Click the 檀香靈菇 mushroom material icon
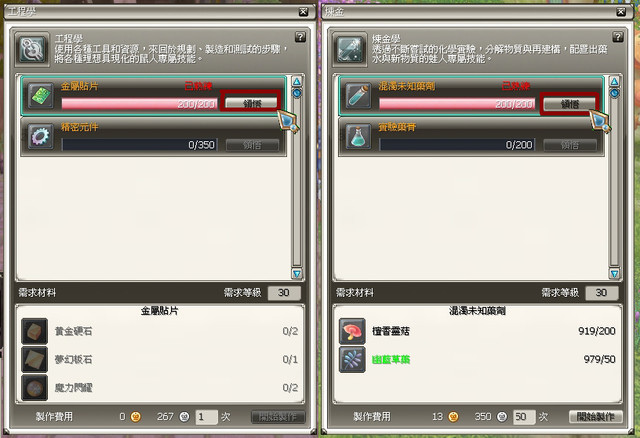 pos(352,331)
